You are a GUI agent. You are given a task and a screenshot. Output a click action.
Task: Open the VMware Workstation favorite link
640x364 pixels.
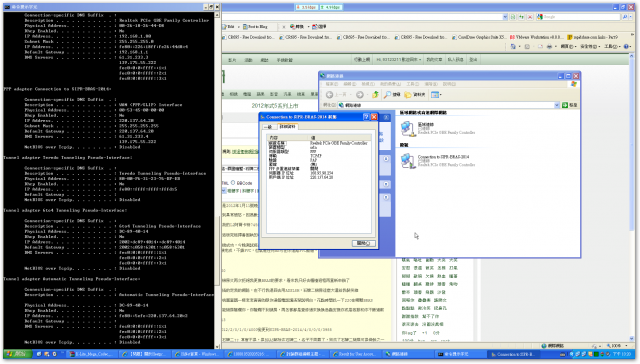537,37
